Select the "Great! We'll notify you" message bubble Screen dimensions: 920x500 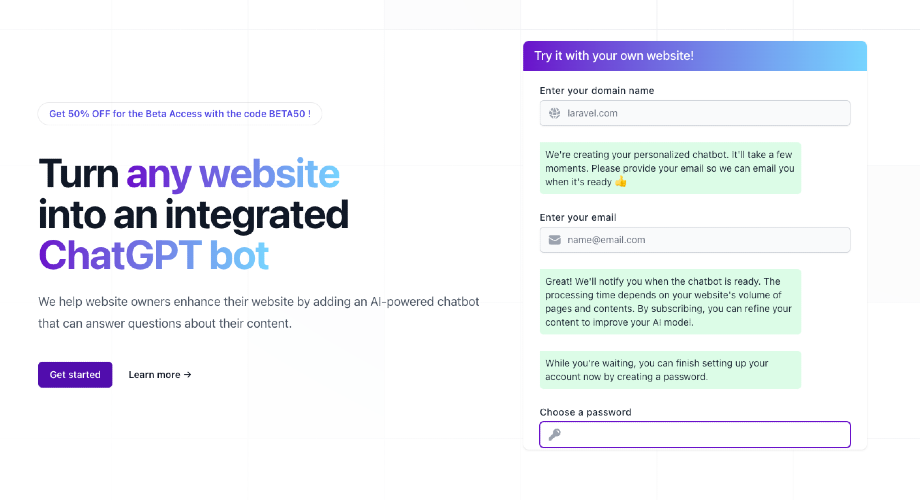(670, 302)
